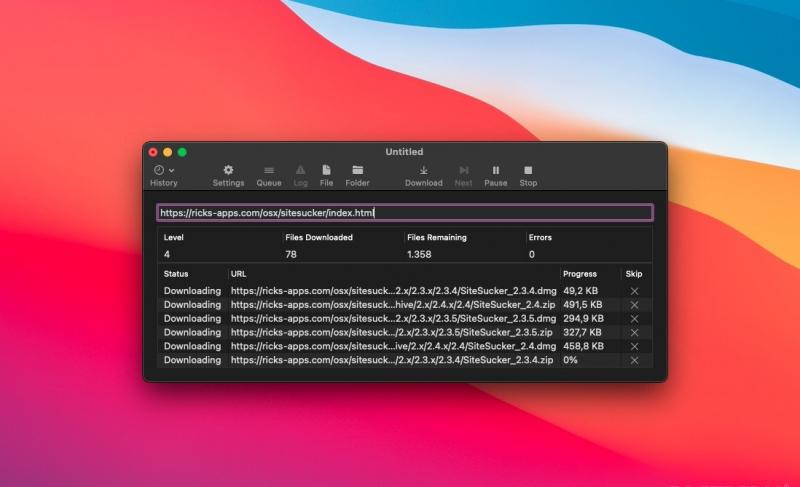Viewport: 800px width, 487px height.
Task: Click the Errors value 0
Action: point(532,254)
